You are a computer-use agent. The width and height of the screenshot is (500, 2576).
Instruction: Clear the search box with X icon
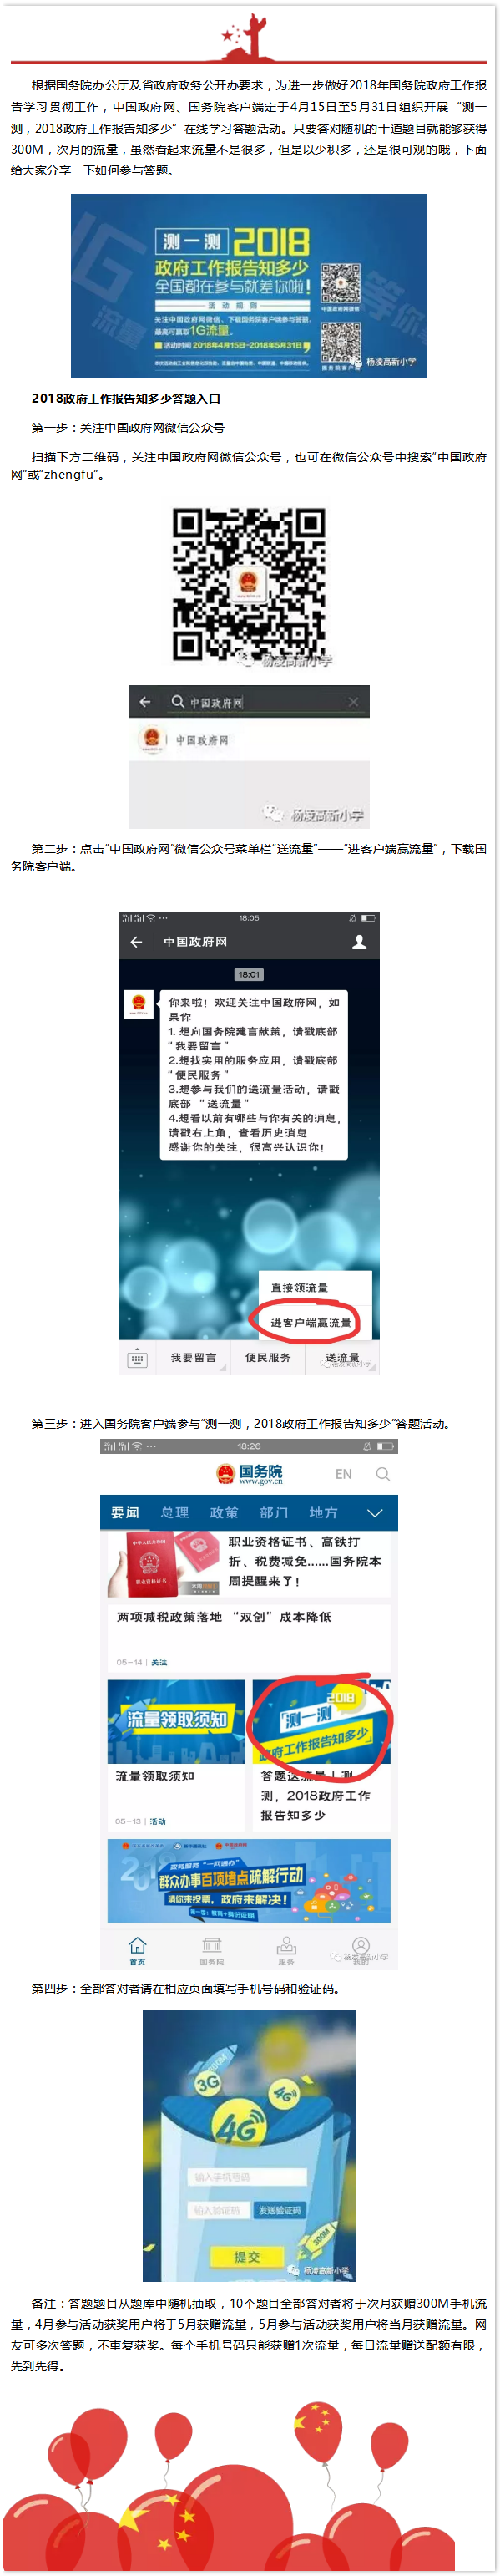(x=353, y=702)
